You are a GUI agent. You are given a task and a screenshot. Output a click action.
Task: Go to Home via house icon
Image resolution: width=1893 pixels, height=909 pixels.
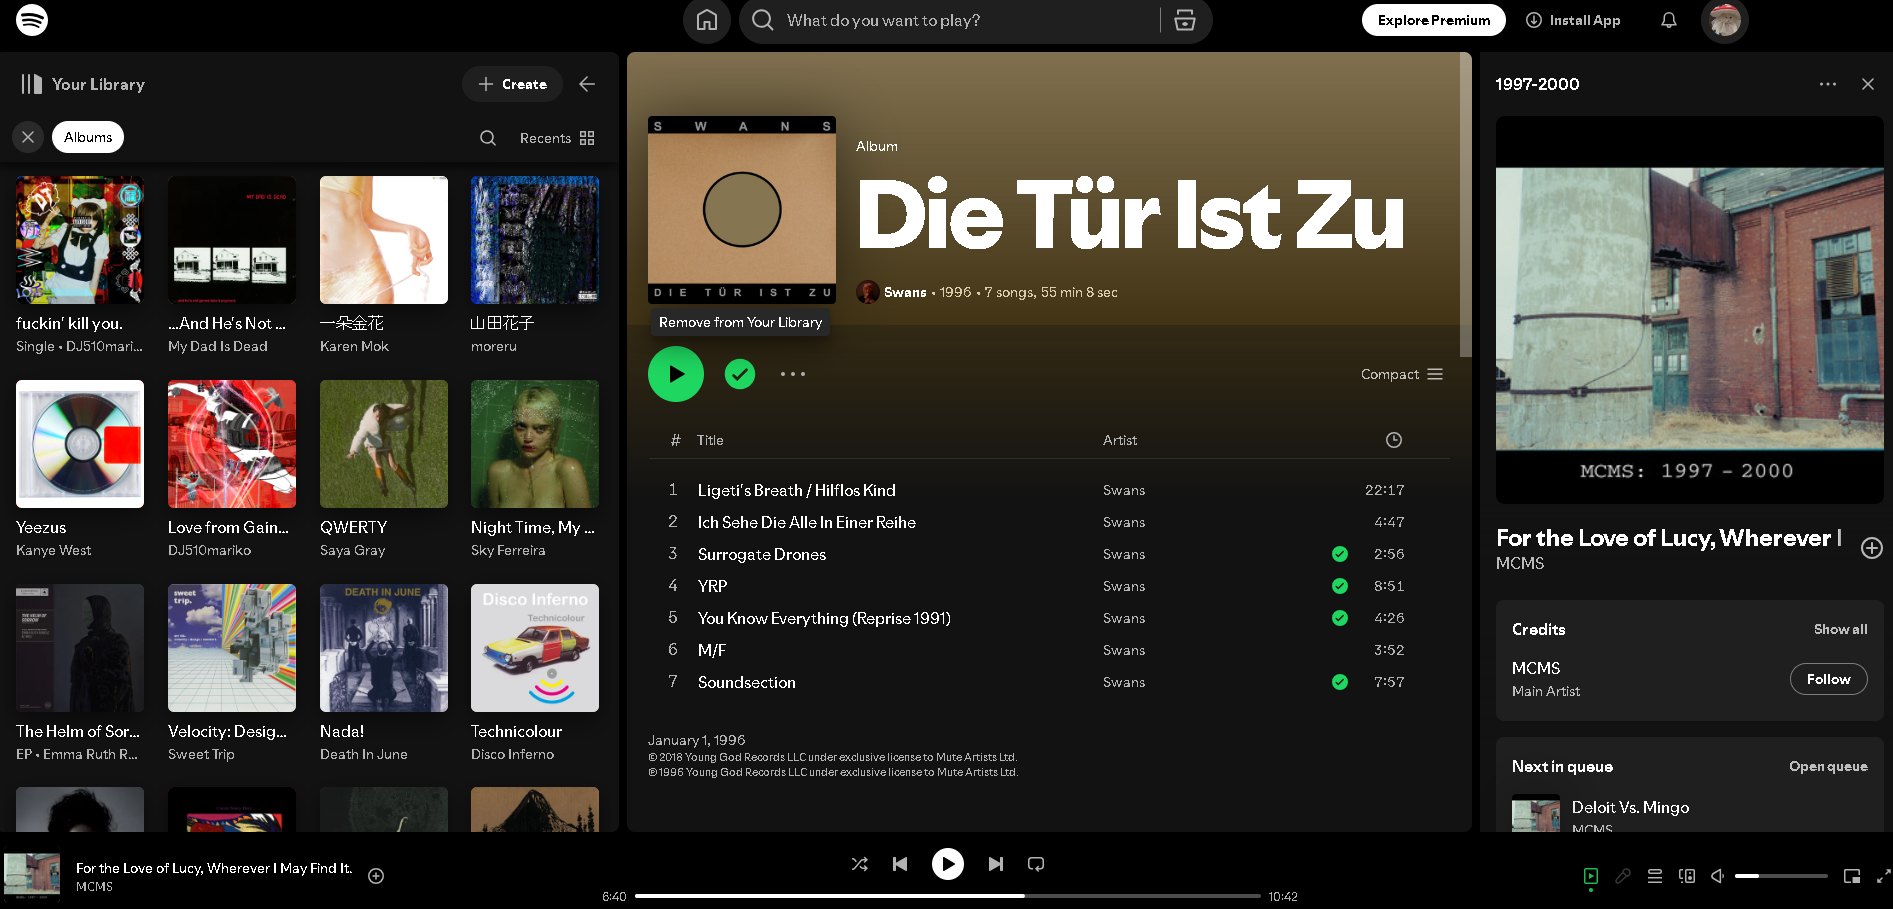pos(707,20)
